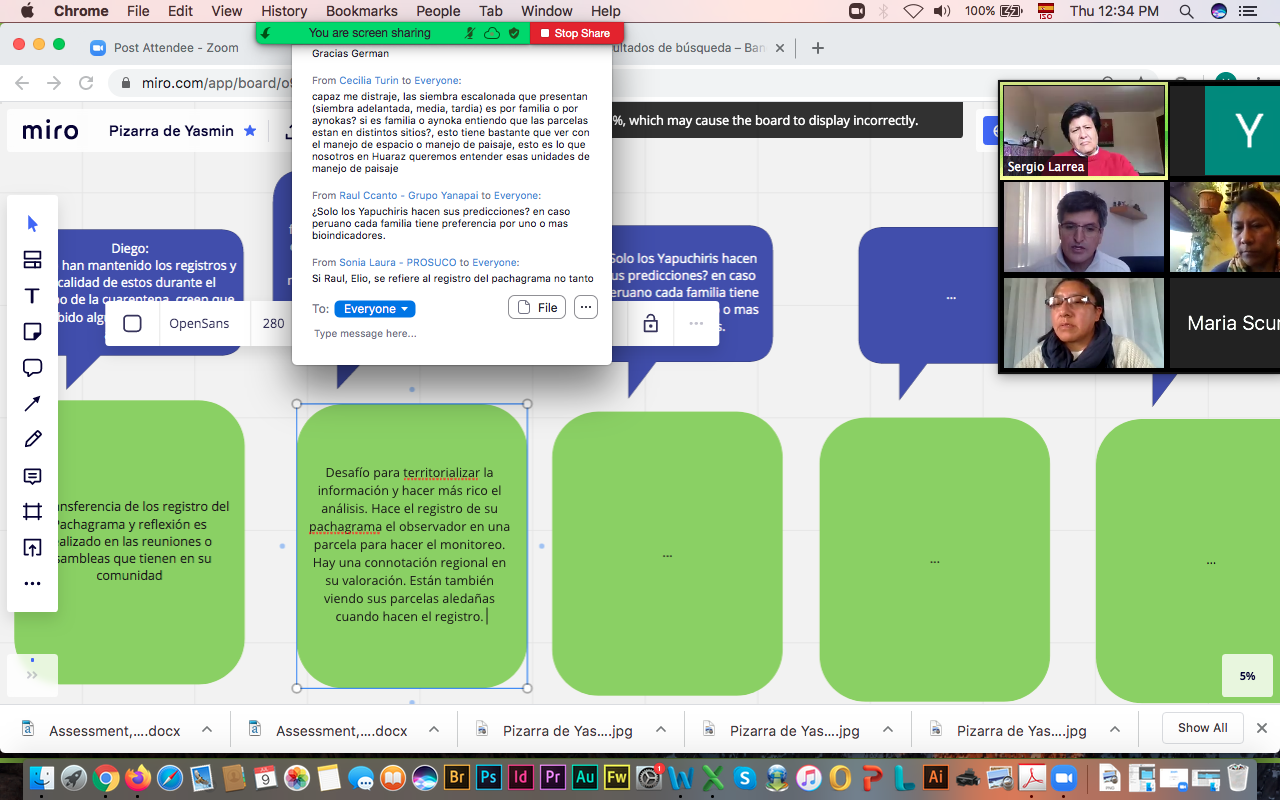Open the Everyone recipient dropdown in chat

pos(375,309)
